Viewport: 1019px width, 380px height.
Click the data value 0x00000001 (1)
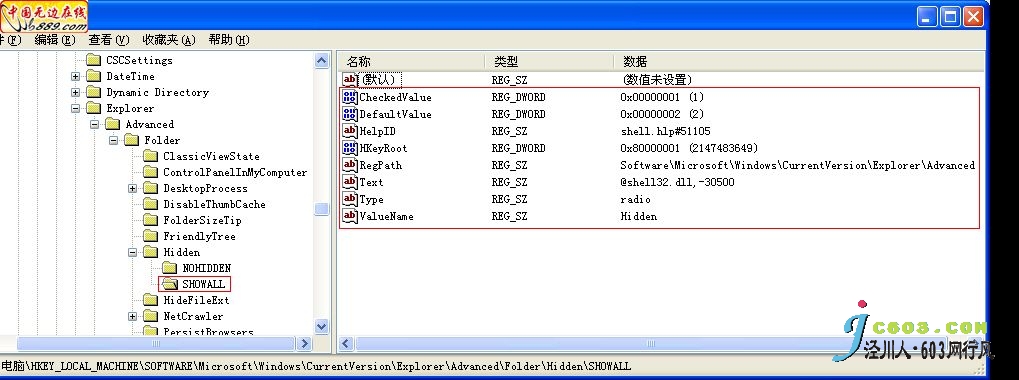(x=662, y=97)
